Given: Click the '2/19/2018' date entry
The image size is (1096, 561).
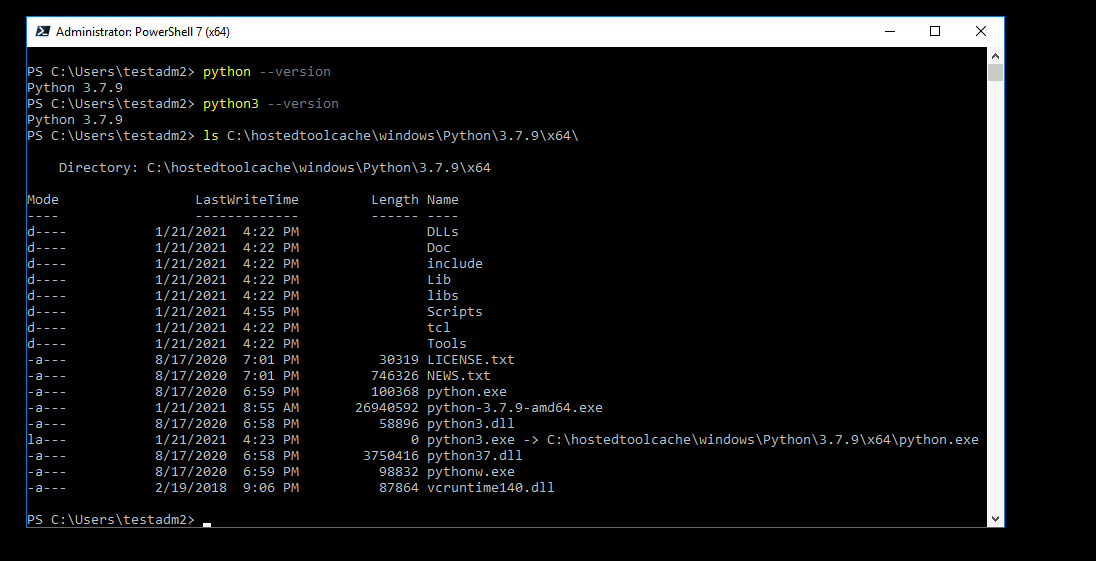Looking at the screenshot, I should tap(191, 488).
